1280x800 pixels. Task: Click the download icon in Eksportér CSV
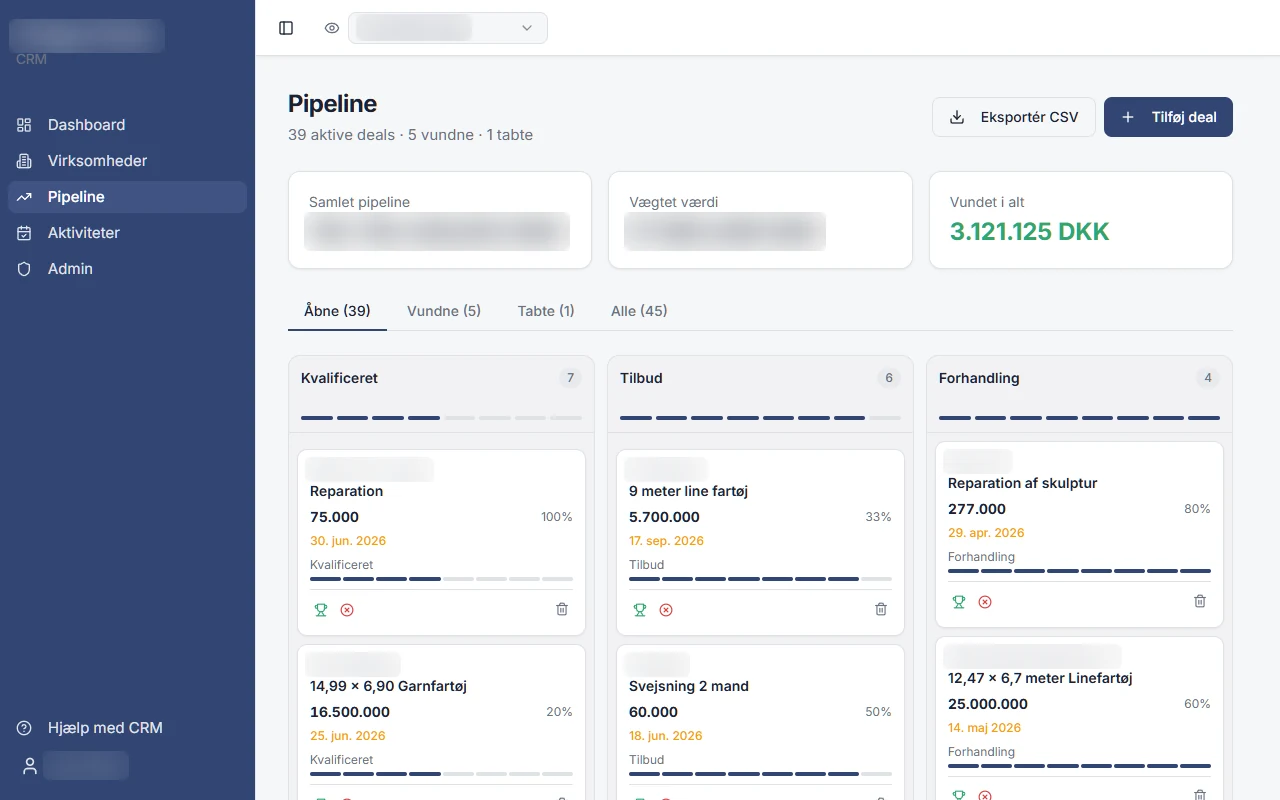tap(957, 117)
